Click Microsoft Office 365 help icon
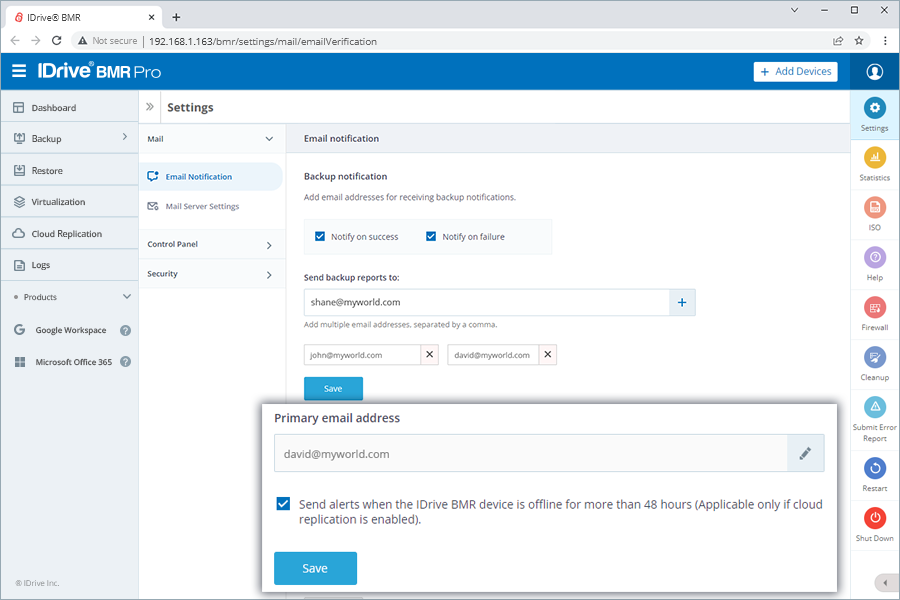 pyautogui.click(x=125, y=362)
